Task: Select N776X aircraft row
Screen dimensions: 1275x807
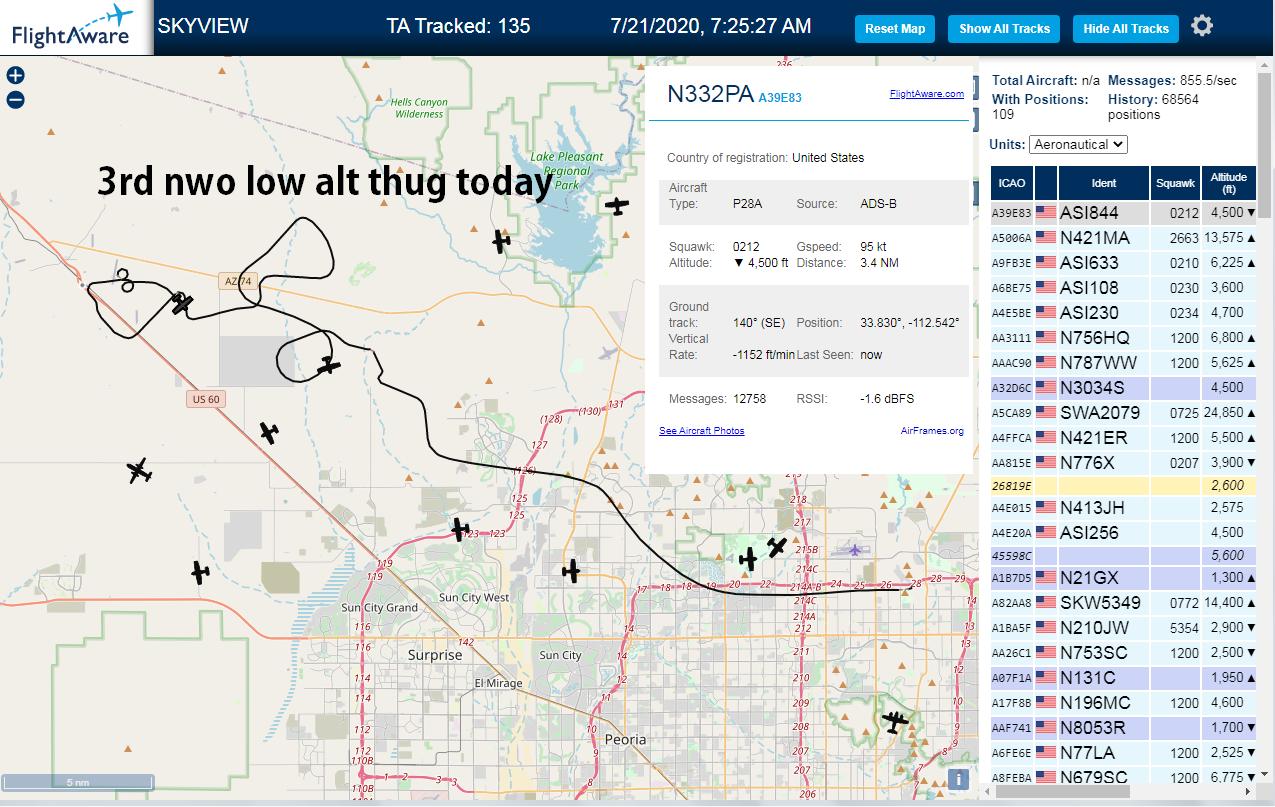Action: pyautogui.click(x=1123, y=462)
